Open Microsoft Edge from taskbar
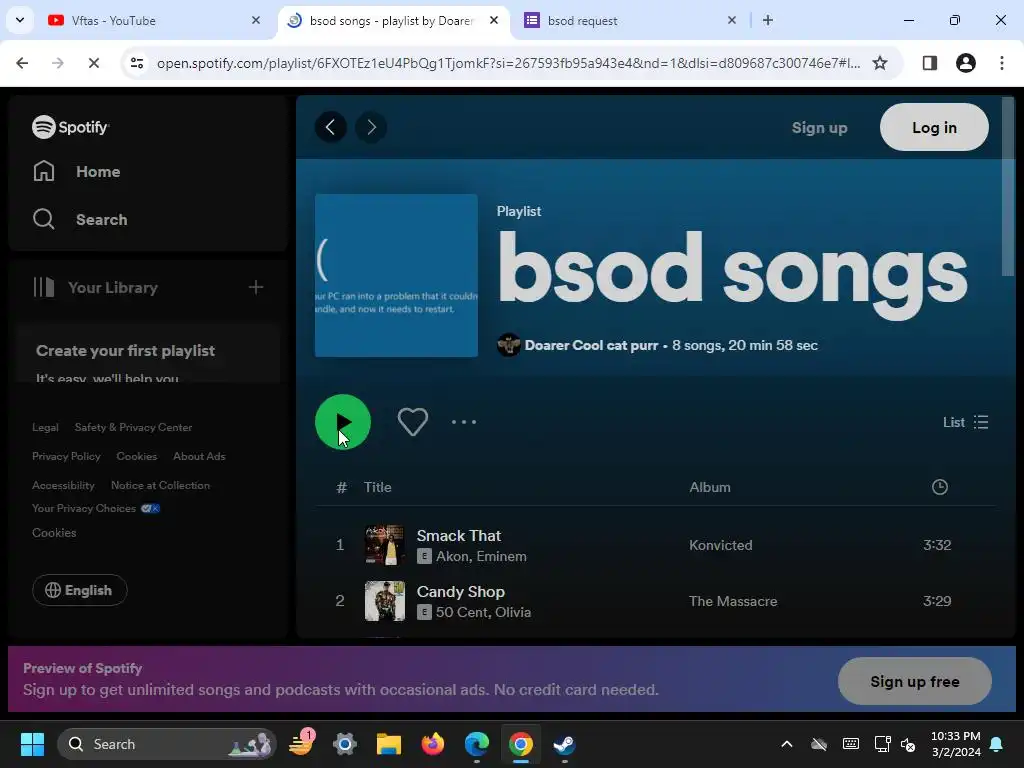 pyautogui.click(x=477, y=744)
